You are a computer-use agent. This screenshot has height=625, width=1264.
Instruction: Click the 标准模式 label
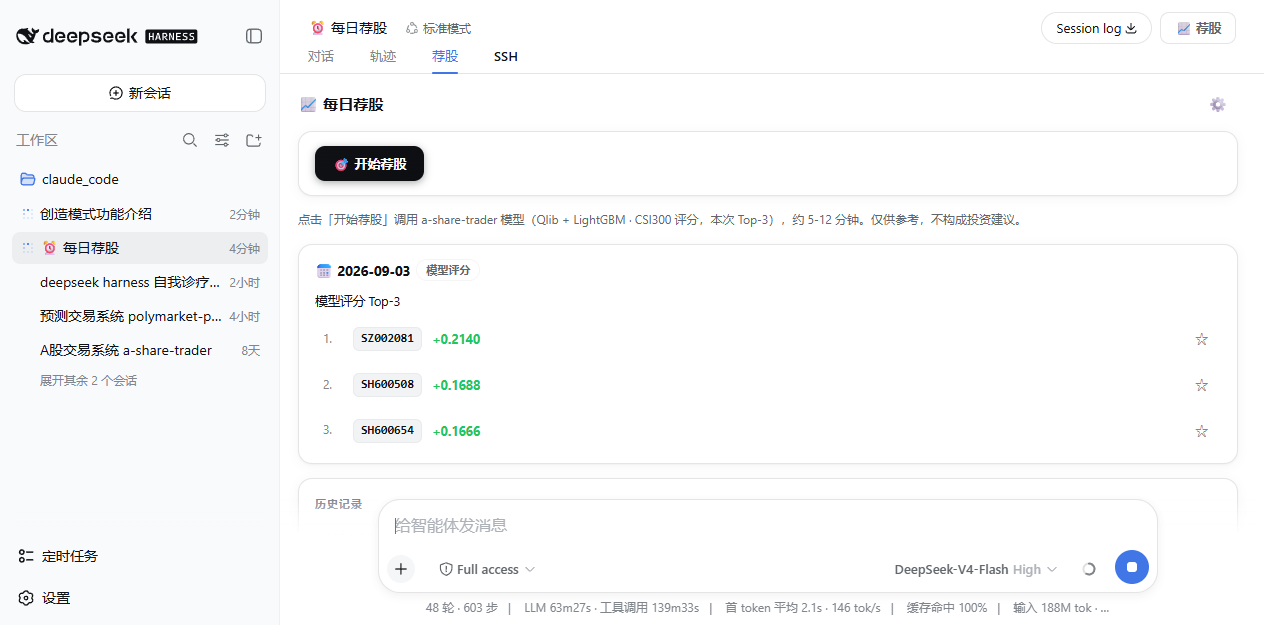click(446, 29)
